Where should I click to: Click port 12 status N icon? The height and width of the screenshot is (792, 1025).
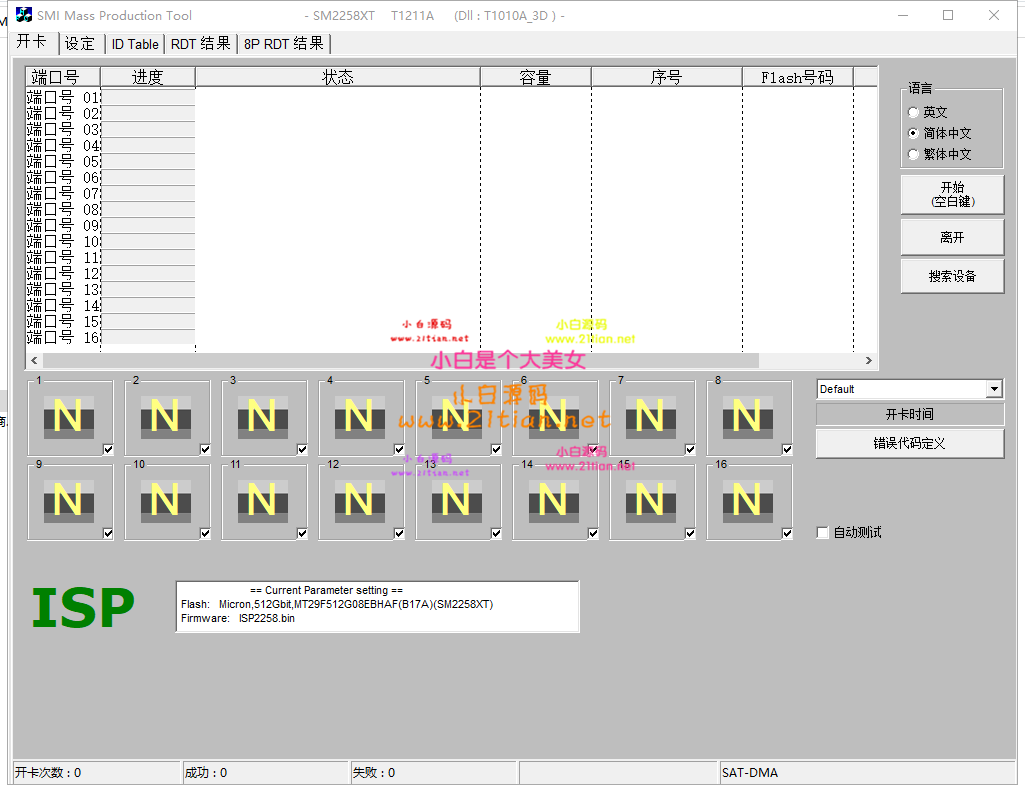point(360,501)
